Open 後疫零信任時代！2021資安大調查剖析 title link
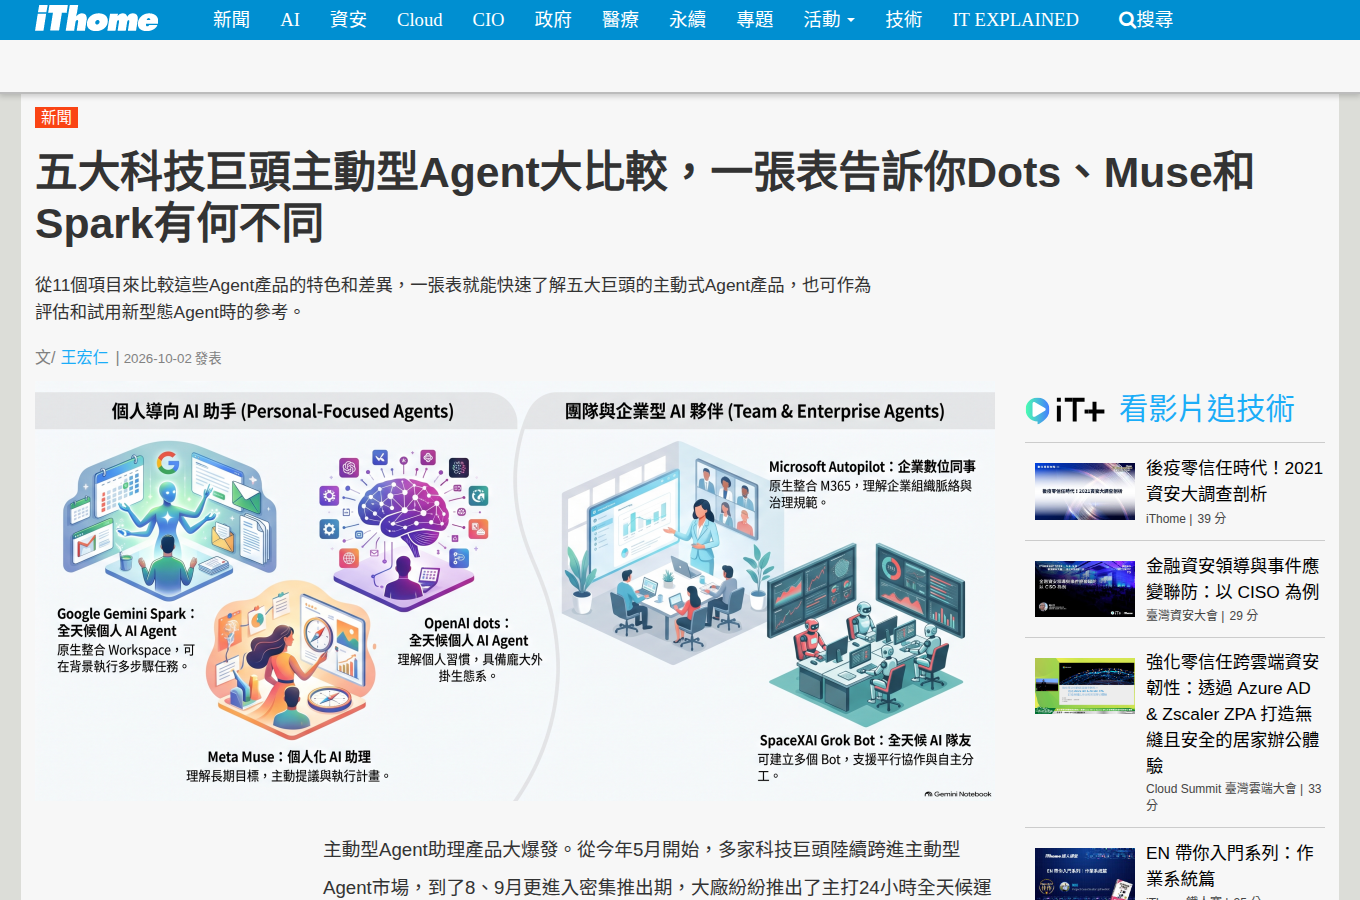This screenshot has height=900, width=1360. [1234, 481]
